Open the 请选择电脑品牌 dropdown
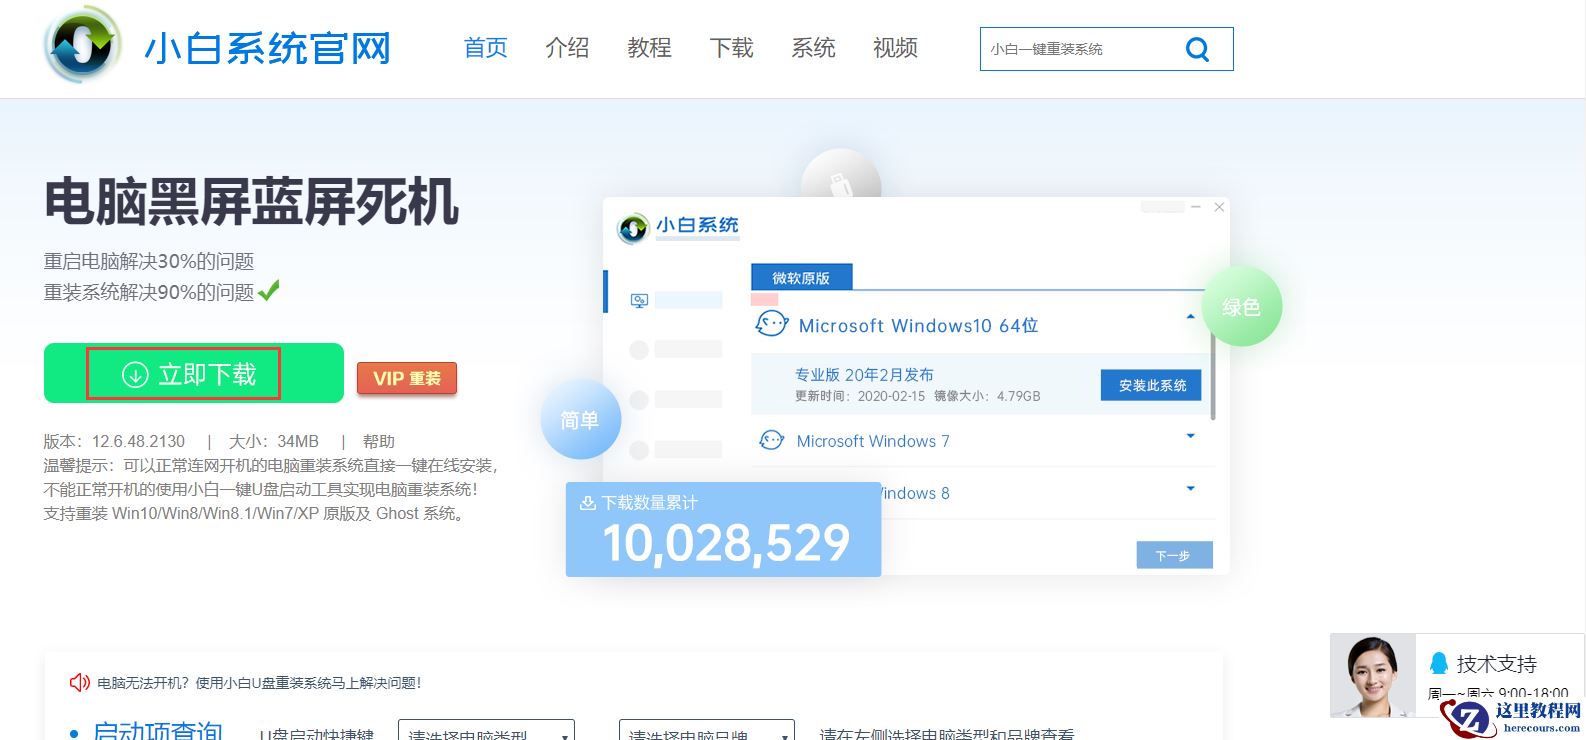1586x740 pixels. tap(707, 730)
